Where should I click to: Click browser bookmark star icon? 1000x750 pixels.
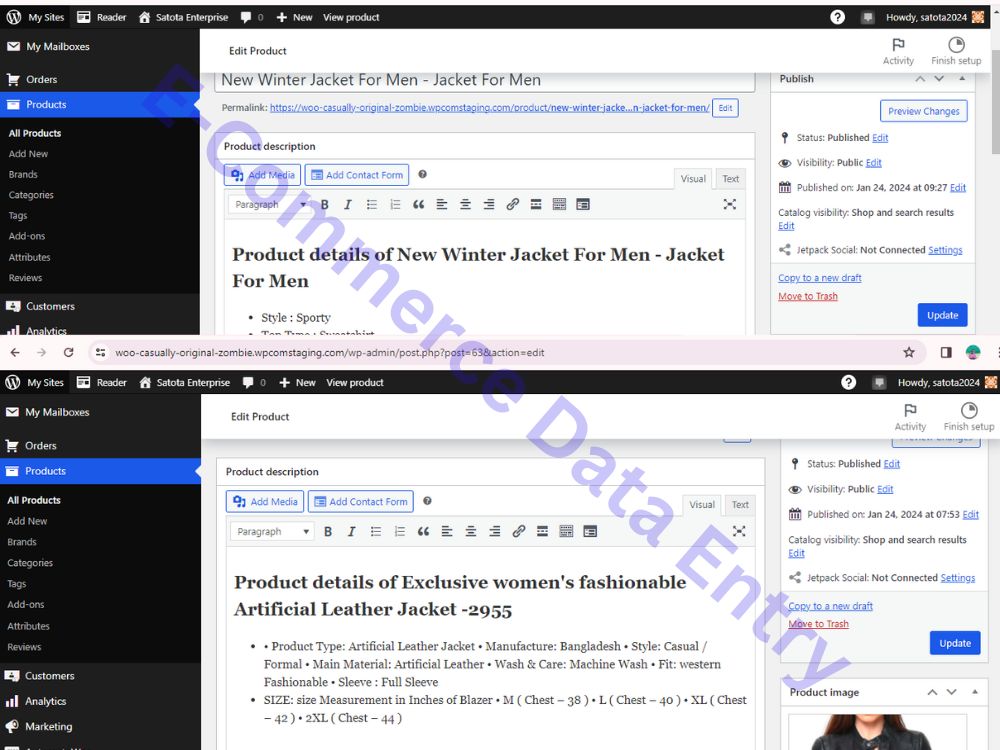(909, 352)
